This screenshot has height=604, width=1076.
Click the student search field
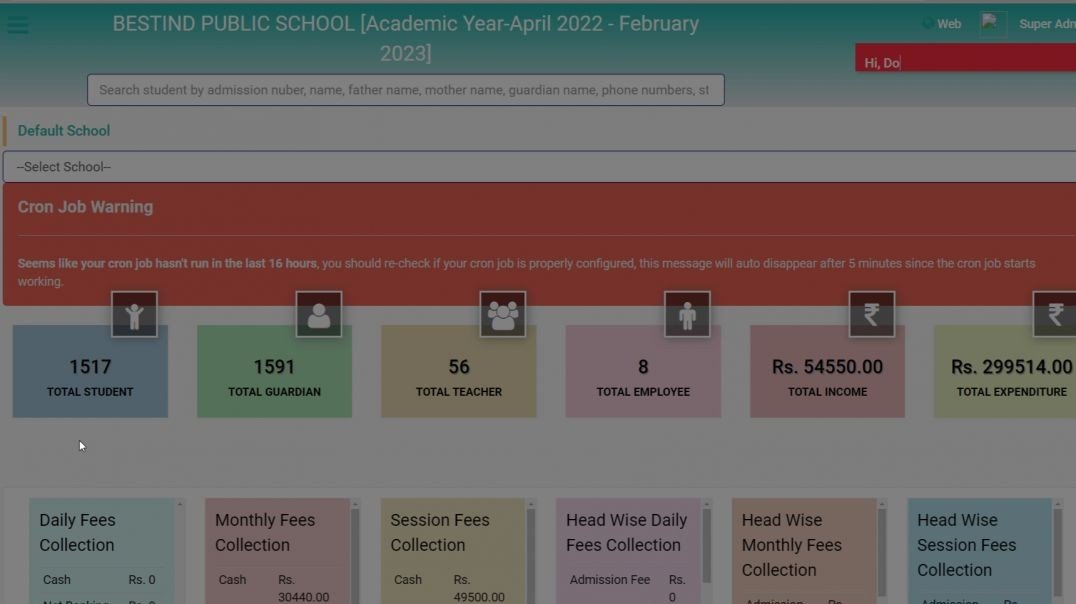click(x=405, y=90)
